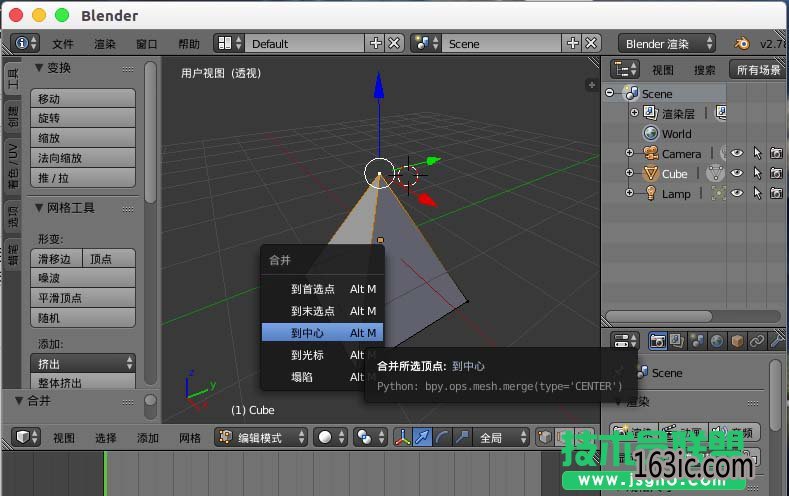
Task: Expand the Lamp tree item
Action: [629, 193]
